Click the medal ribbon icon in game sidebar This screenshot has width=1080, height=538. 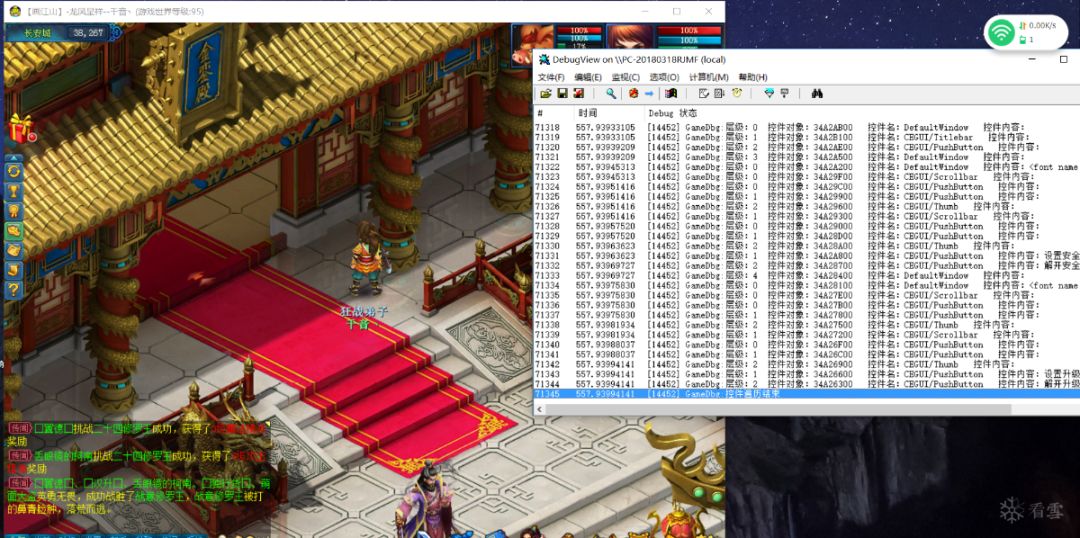tap(14, 211)
